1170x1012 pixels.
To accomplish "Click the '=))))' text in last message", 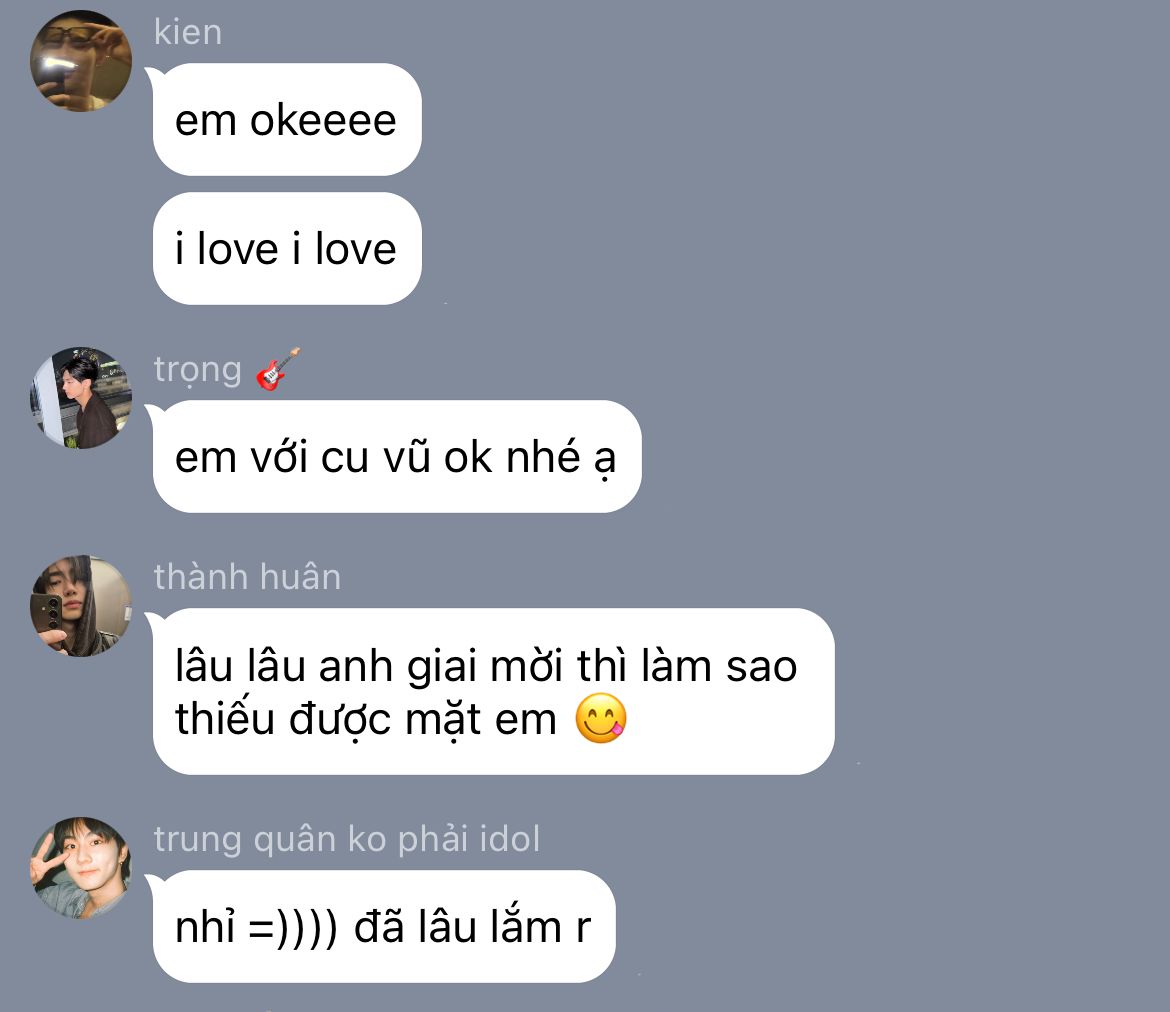I will (x=293, y=928).
